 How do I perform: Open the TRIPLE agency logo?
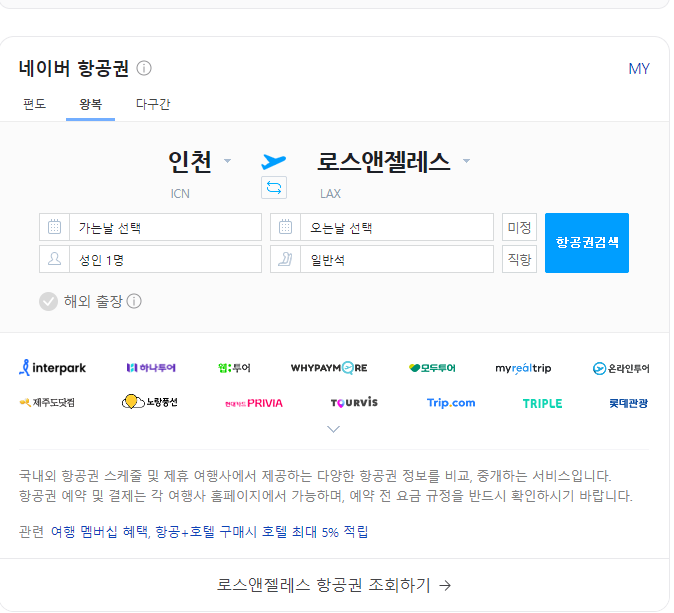coord(542,403)
